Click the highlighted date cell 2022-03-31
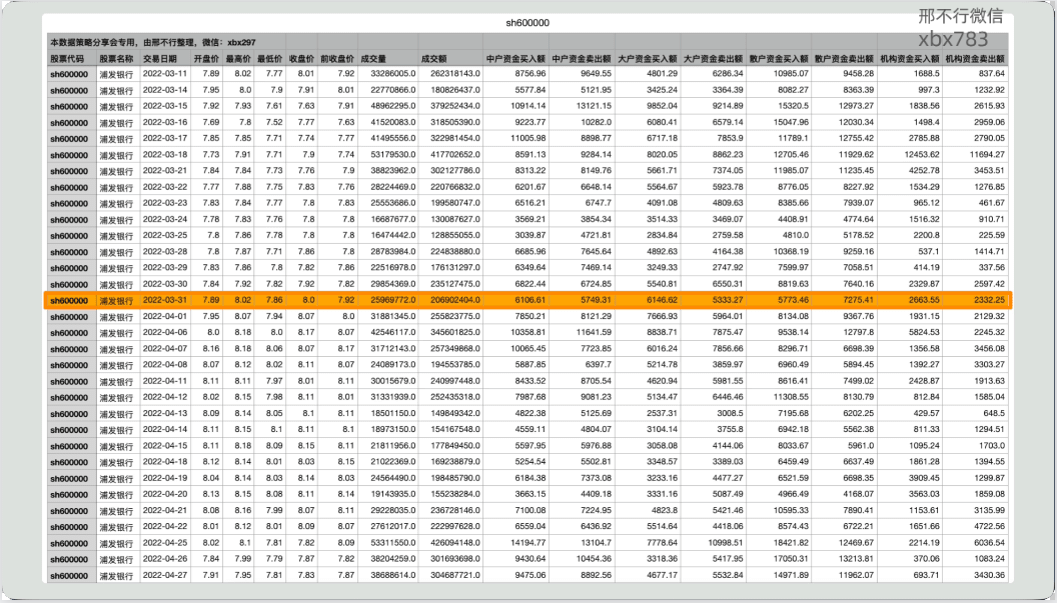Screen dimensions: 1057x603 coord(165,300)
